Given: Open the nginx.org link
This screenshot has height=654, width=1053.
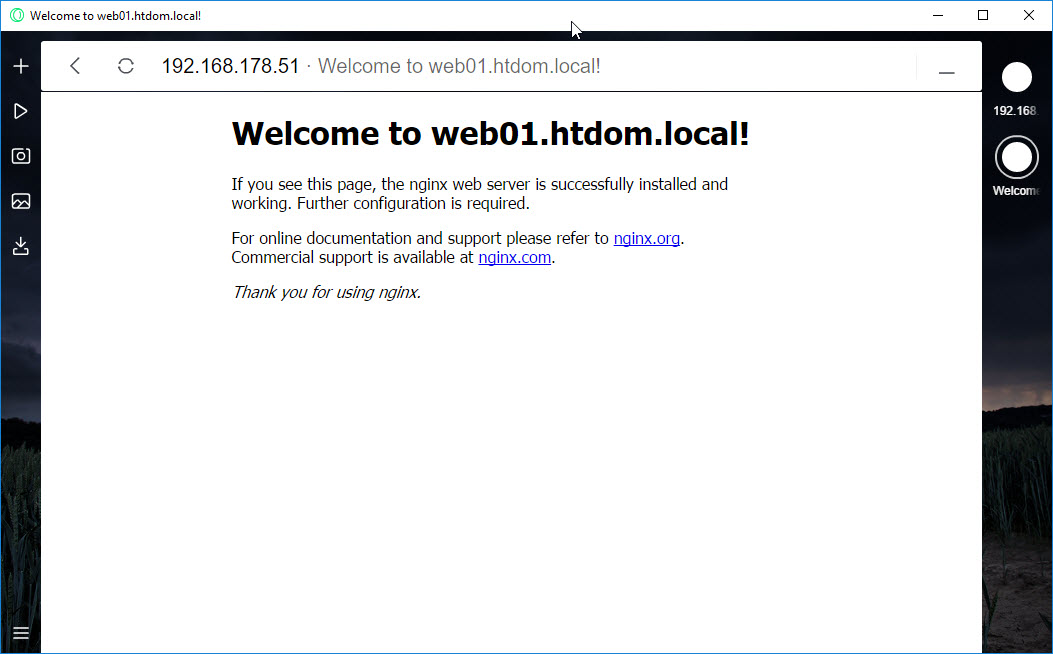Looking at the screenshot, I should click(x=647, y=238).
